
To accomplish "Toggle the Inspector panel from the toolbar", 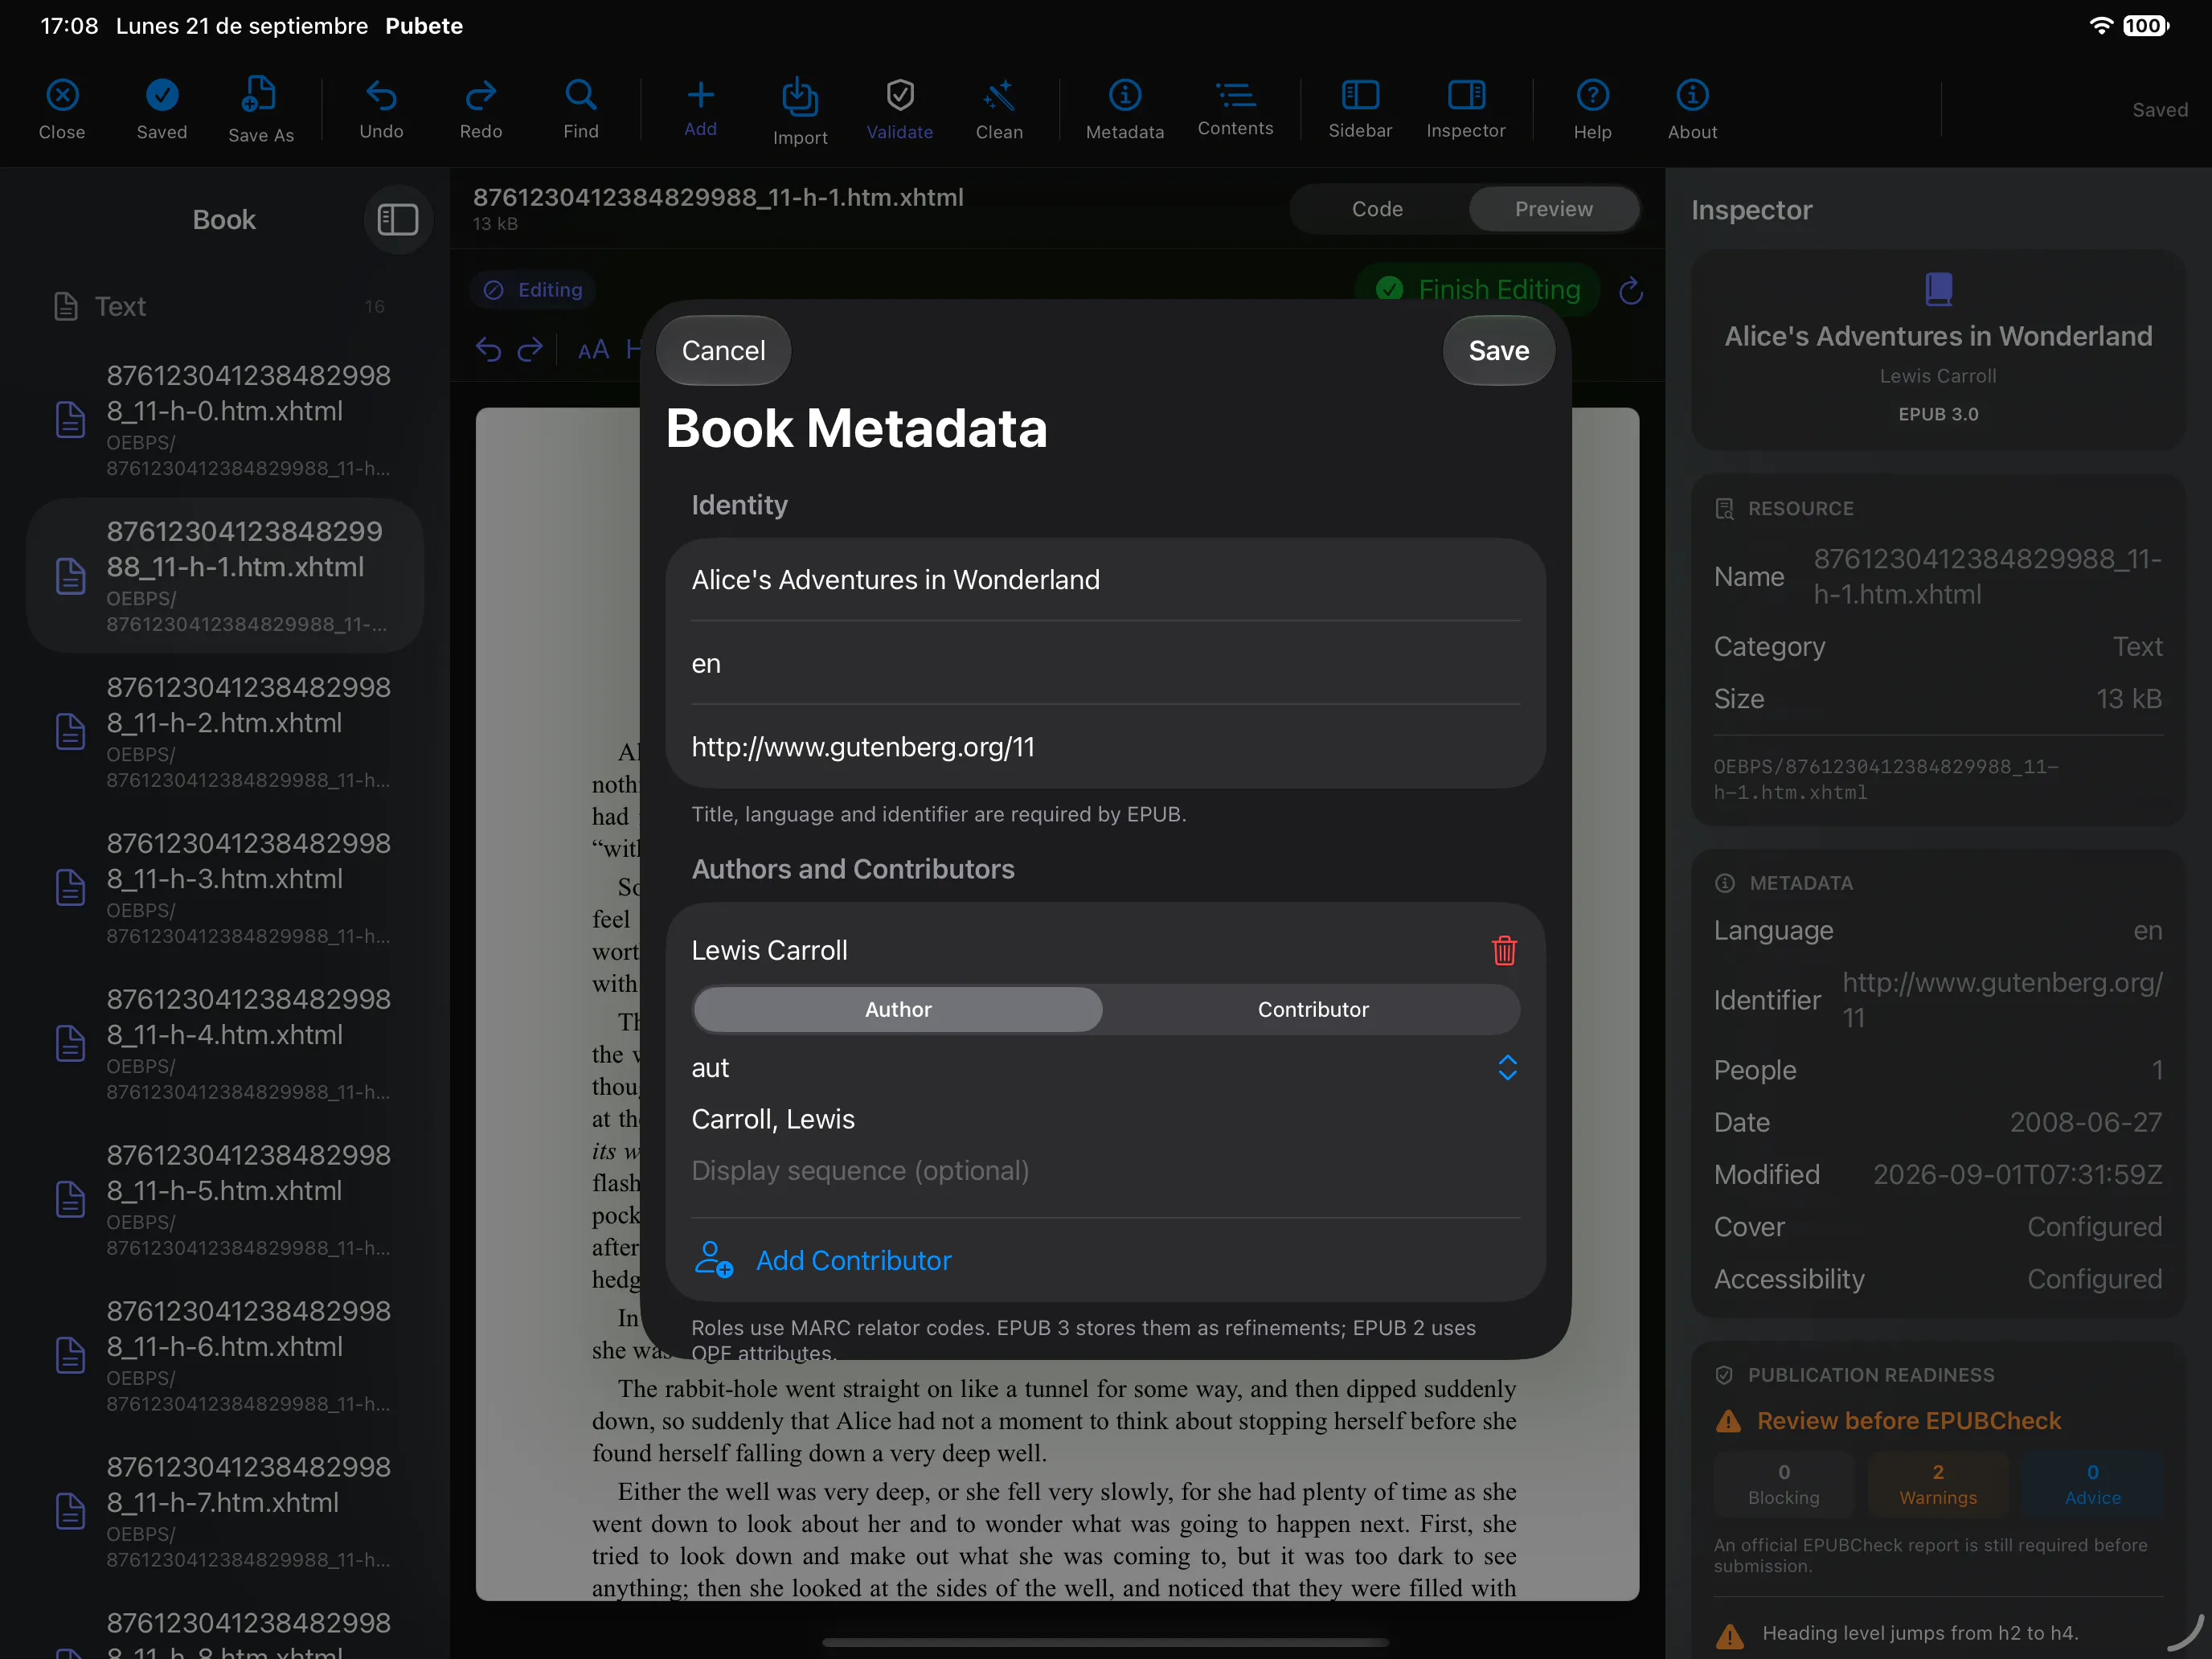I will click(1465, 108).
